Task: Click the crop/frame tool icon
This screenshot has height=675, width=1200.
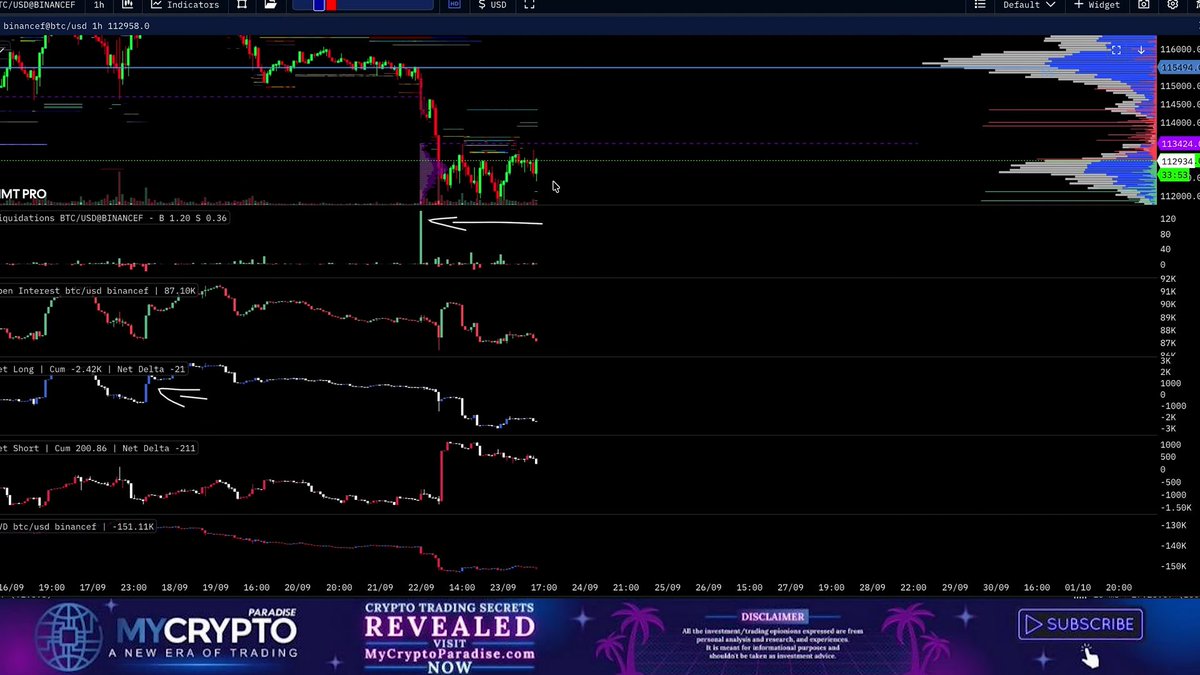Action: click(242, 5)
